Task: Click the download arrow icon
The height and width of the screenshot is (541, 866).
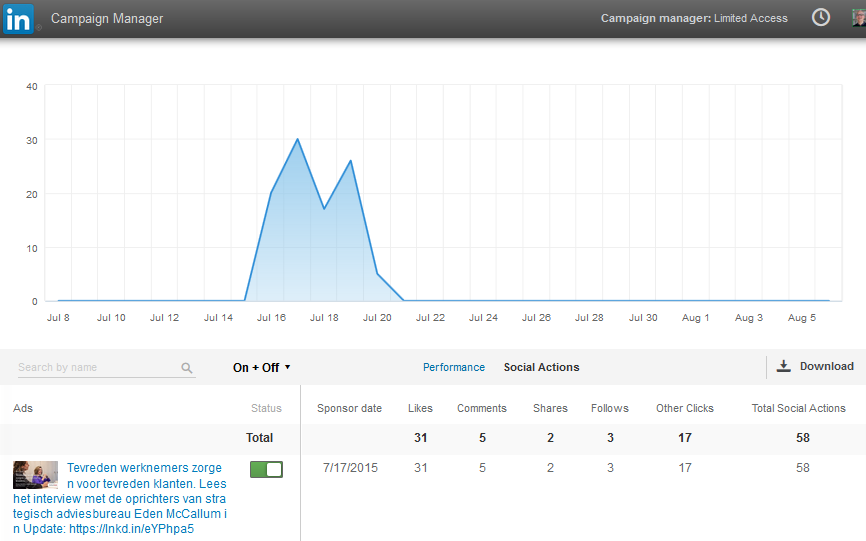Action: [x=784, y=366]
